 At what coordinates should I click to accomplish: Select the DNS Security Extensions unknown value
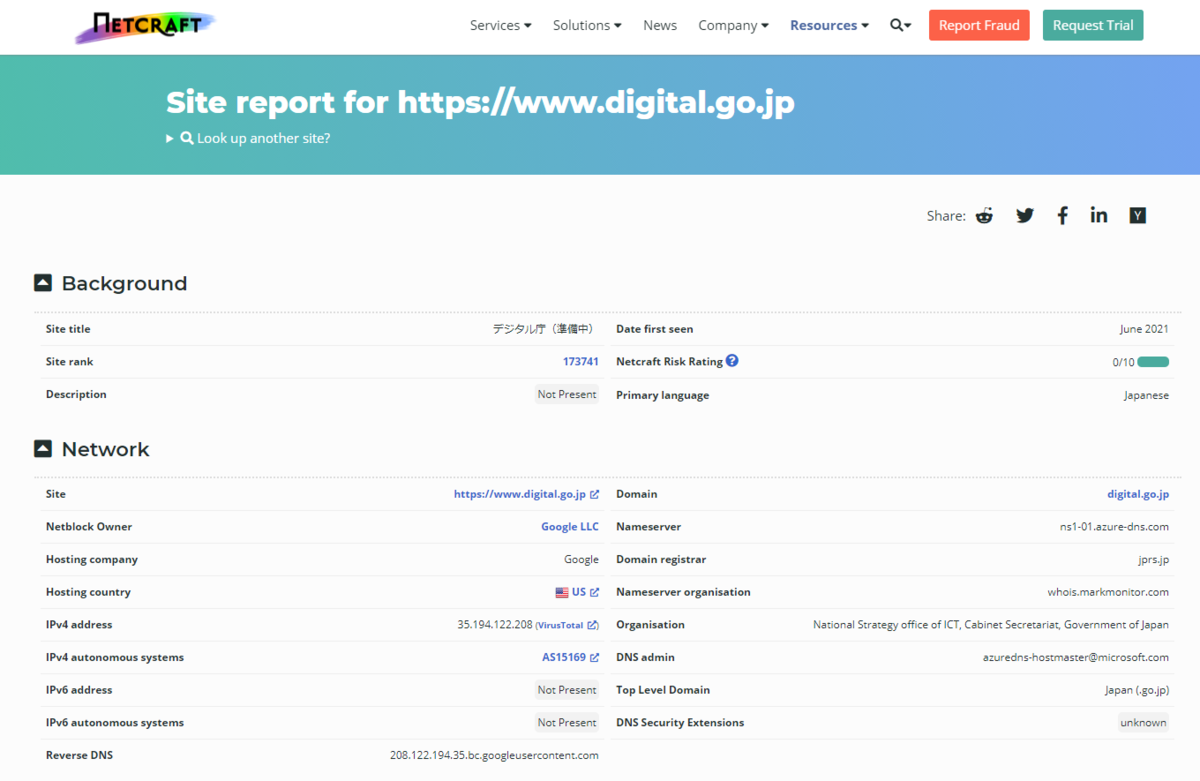(1143, 722)
